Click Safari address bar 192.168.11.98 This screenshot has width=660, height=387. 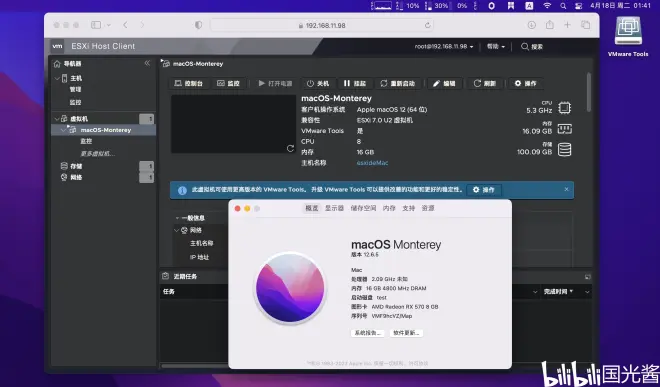pos(322,25)
